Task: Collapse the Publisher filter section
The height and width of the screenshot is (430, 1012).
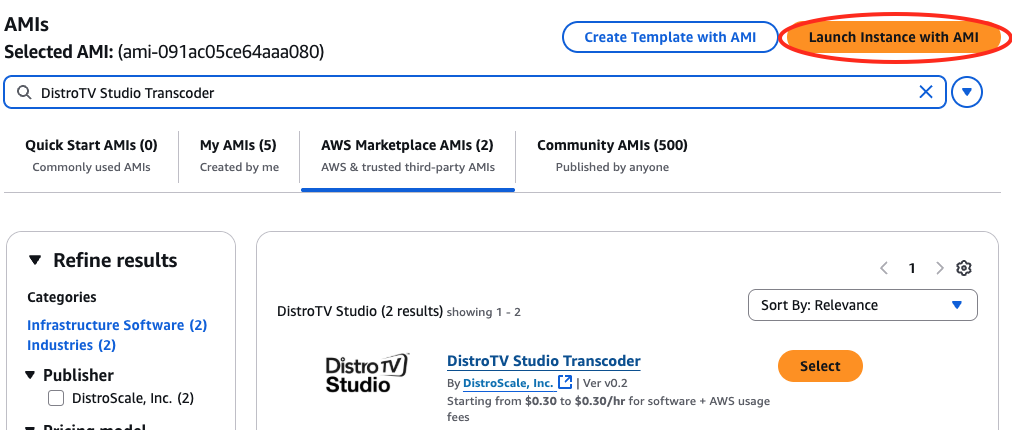Action: click(30, 375)
